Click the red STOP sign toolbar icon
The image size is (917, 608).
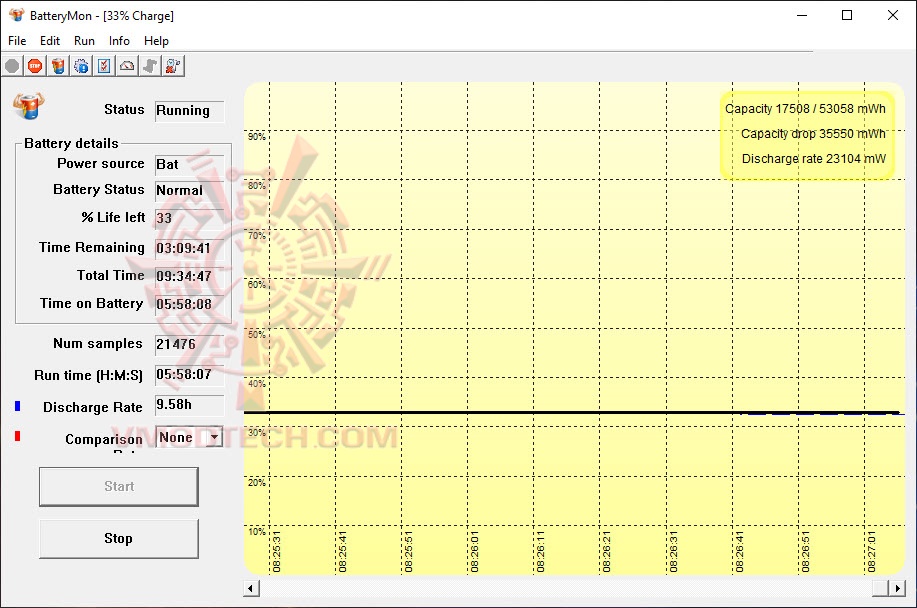click(35, 66)
